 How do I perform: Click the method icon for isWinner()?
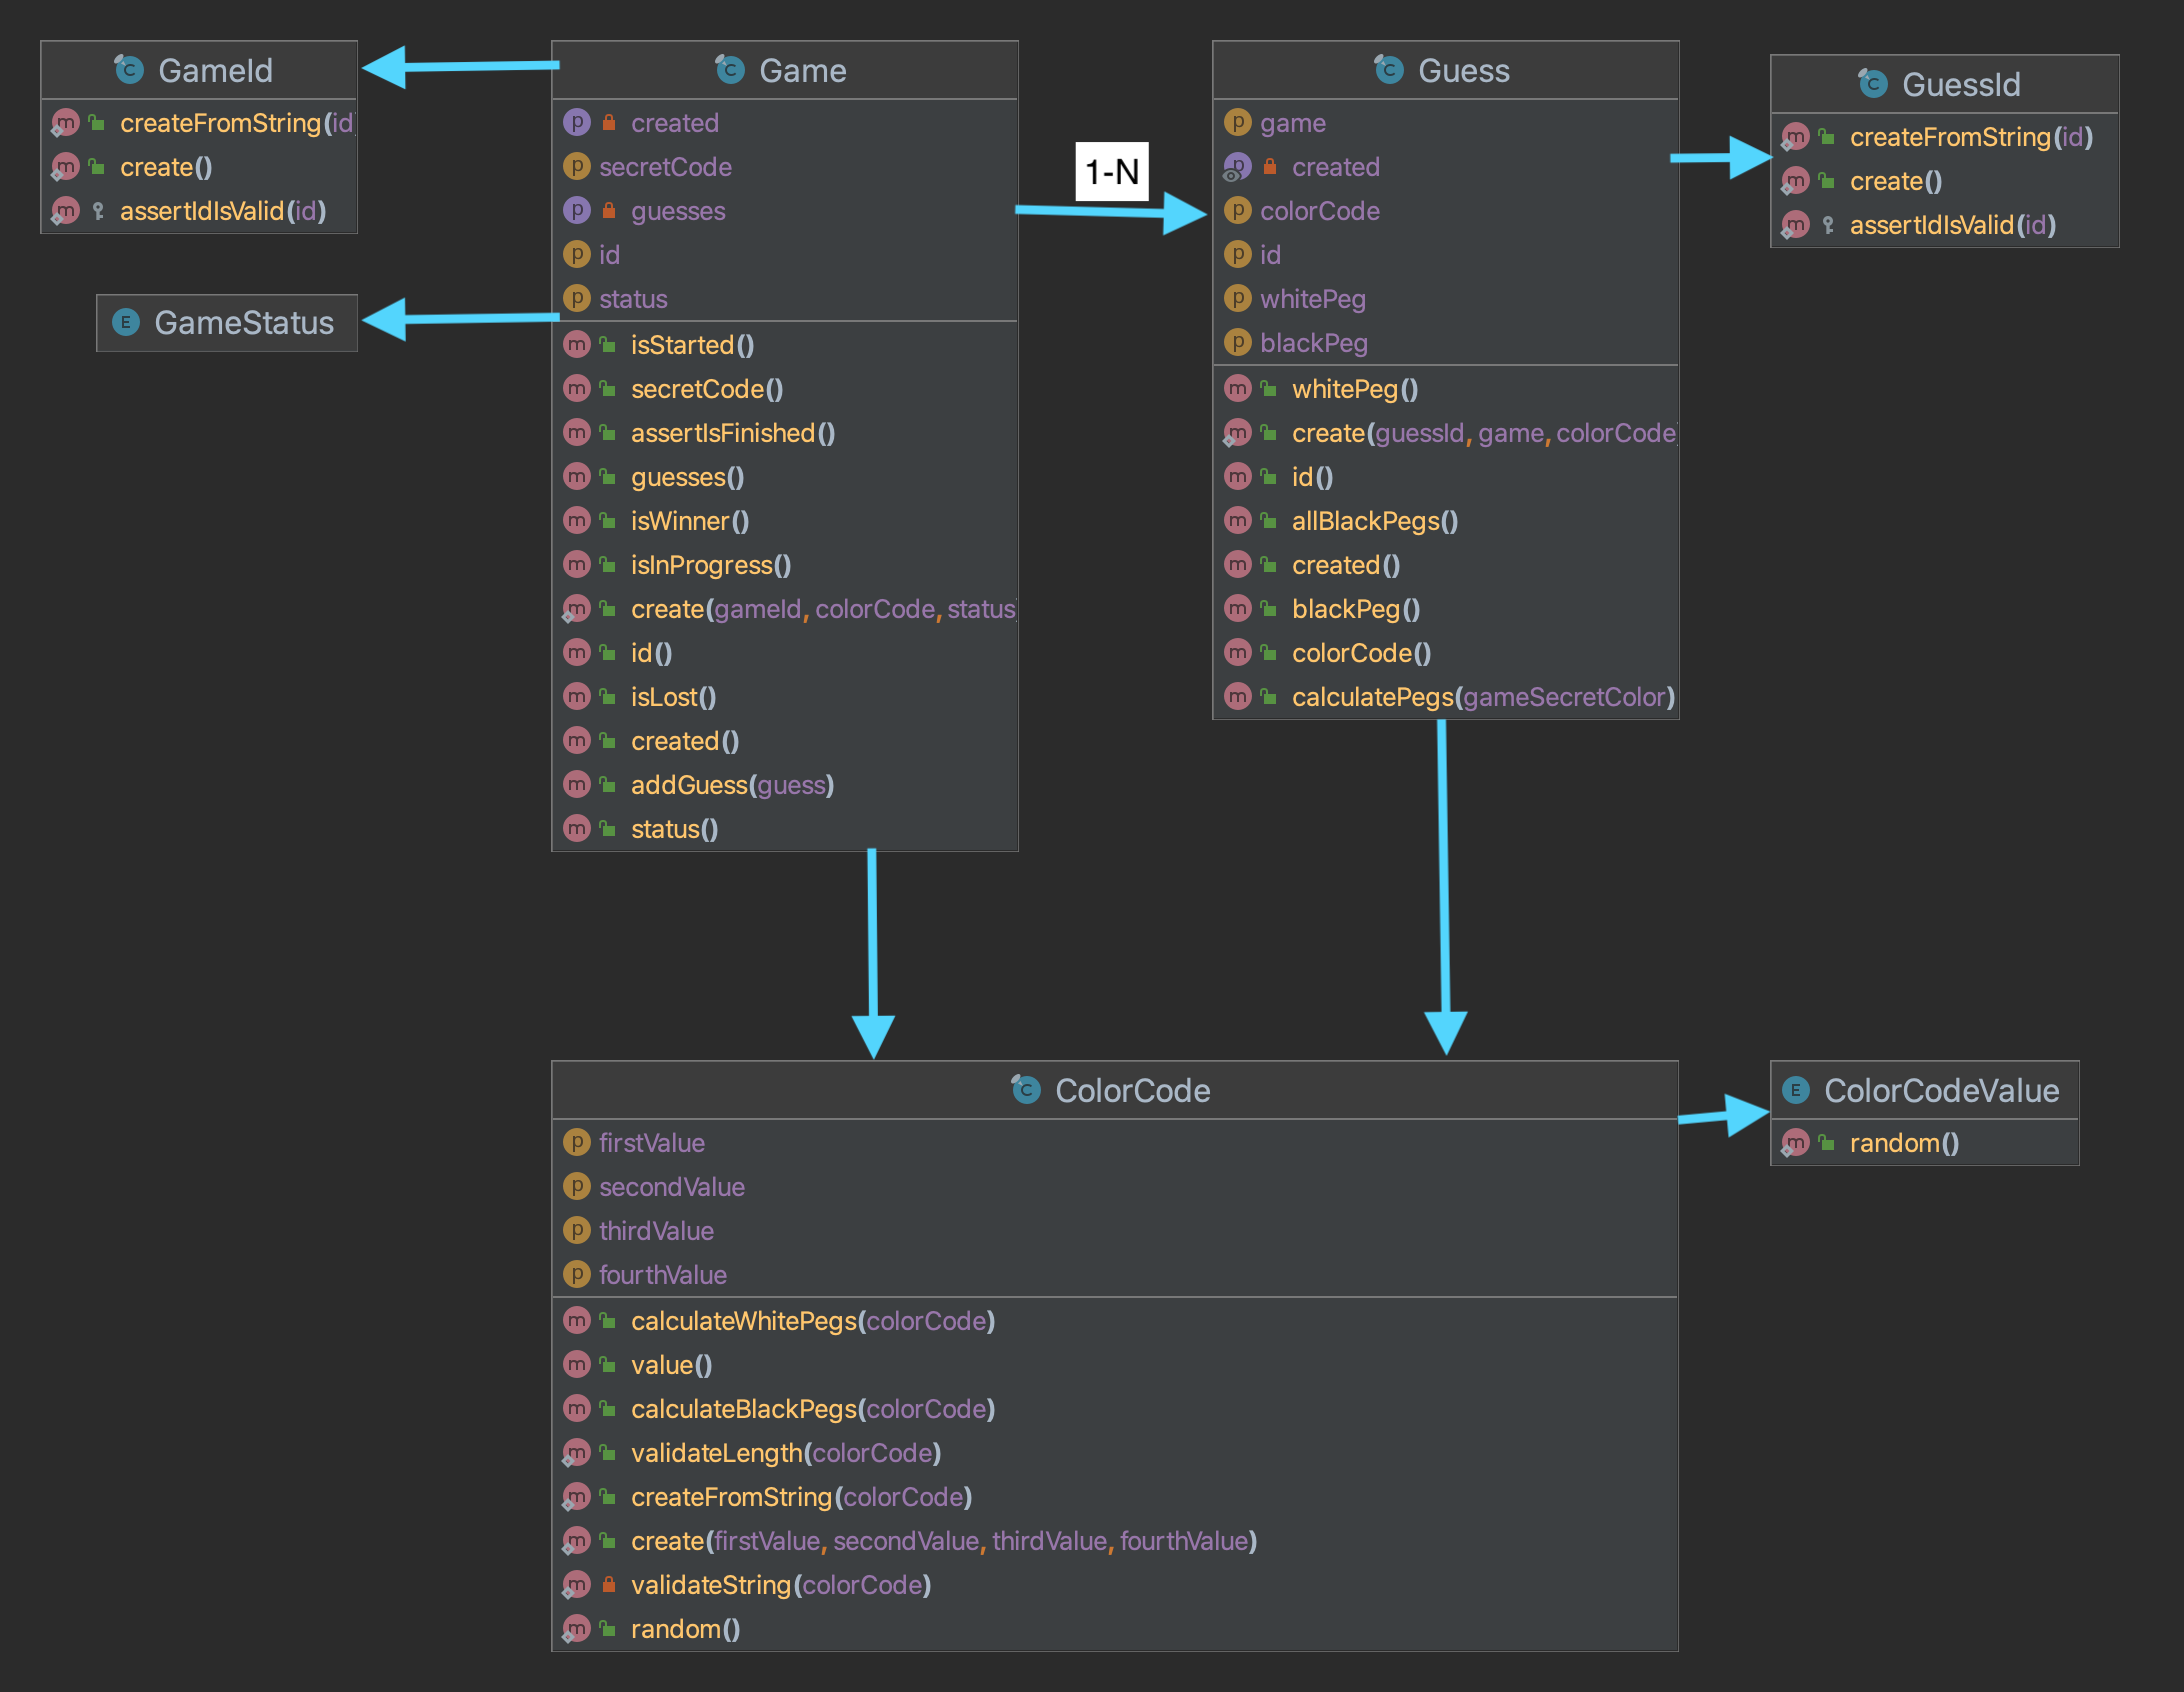577,521
